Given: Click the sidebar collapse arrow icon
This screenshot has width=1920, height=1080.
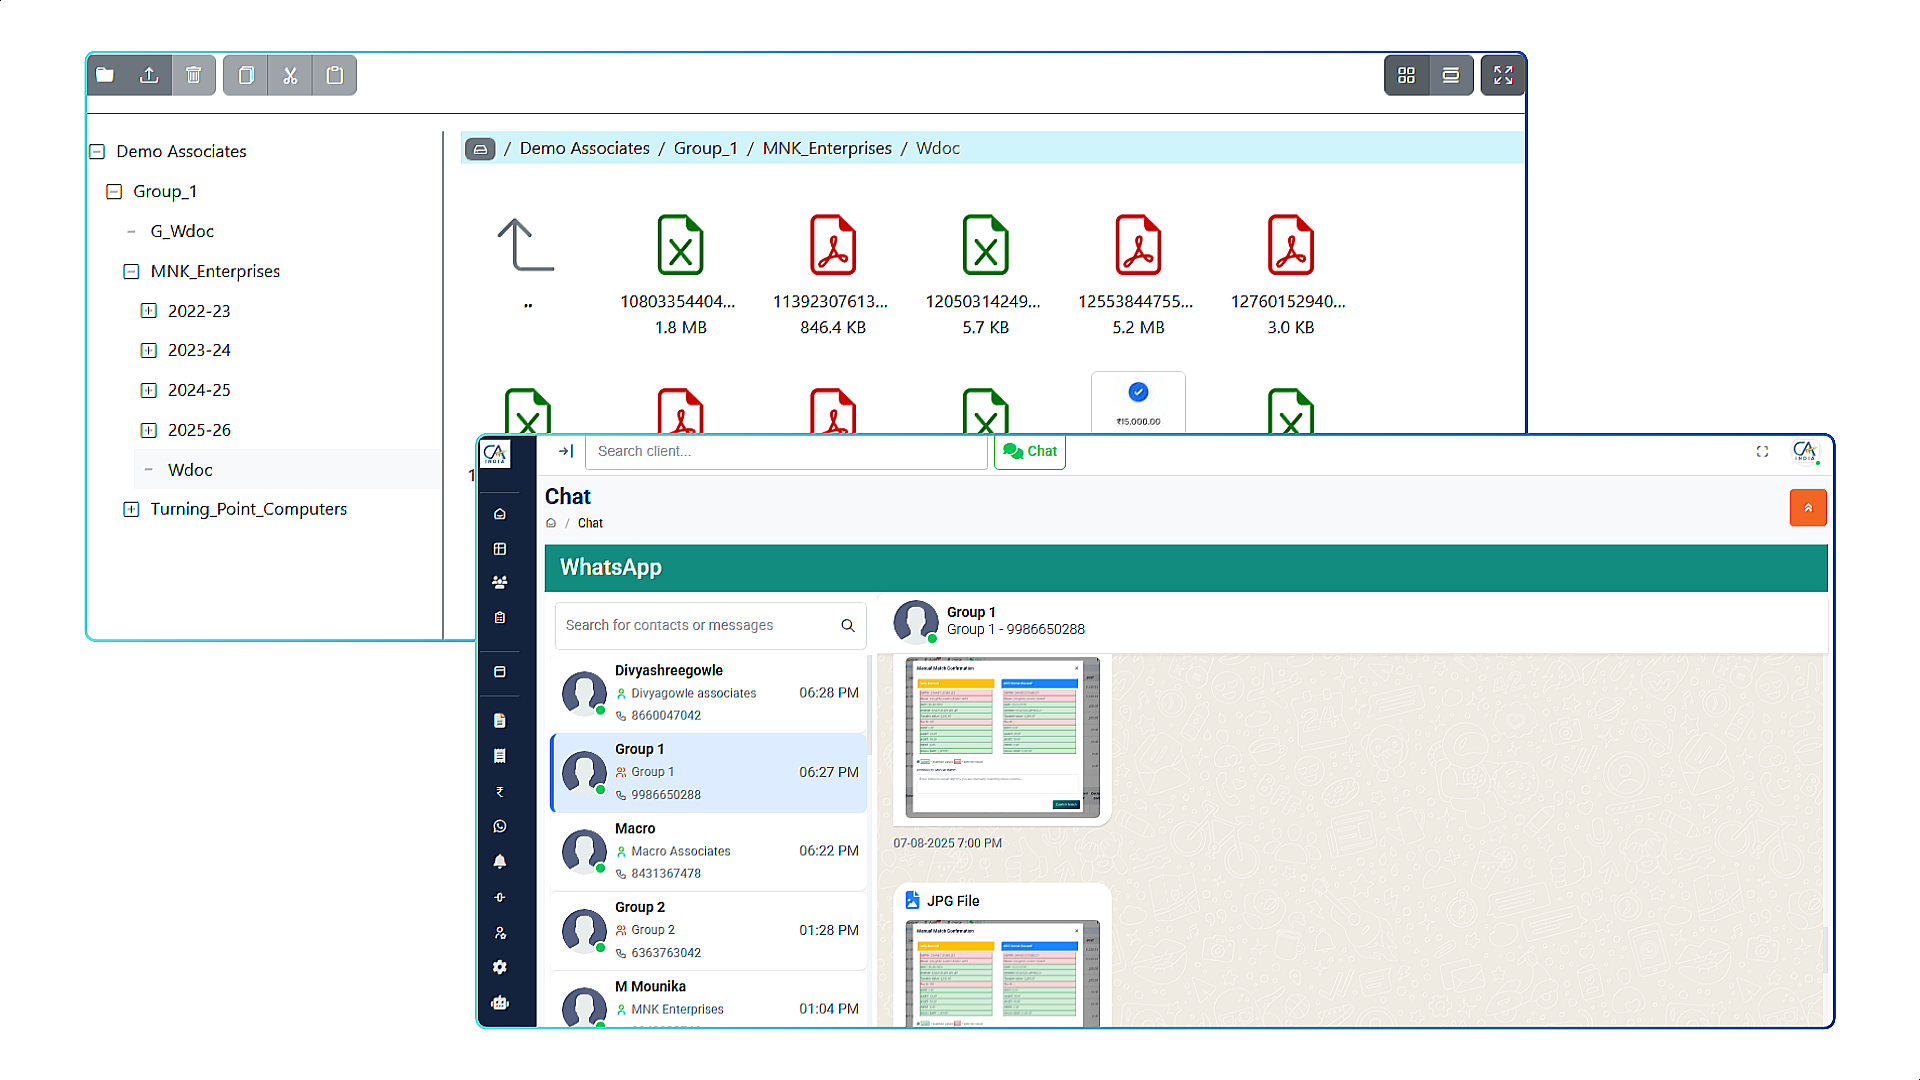Looking at the screenshot, I should [566, 451].
